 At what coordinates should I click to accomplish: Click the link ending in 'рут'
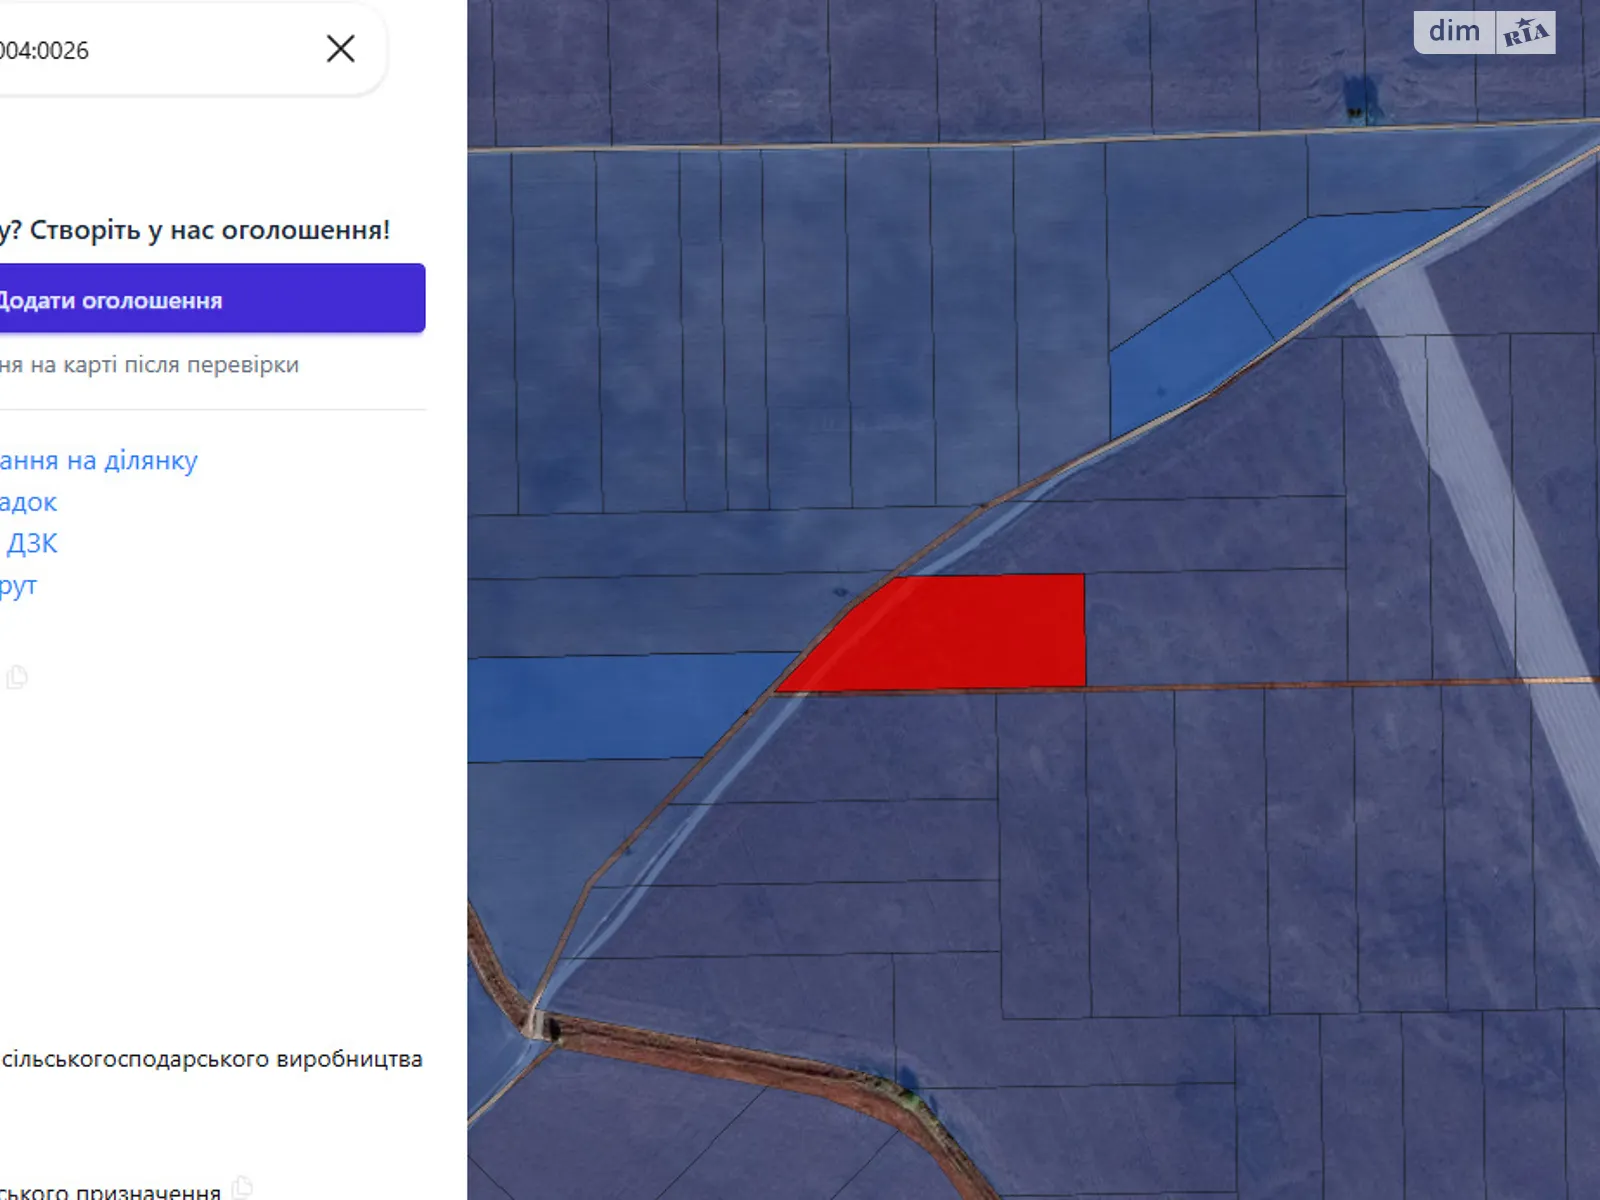(x=18, y=585)
